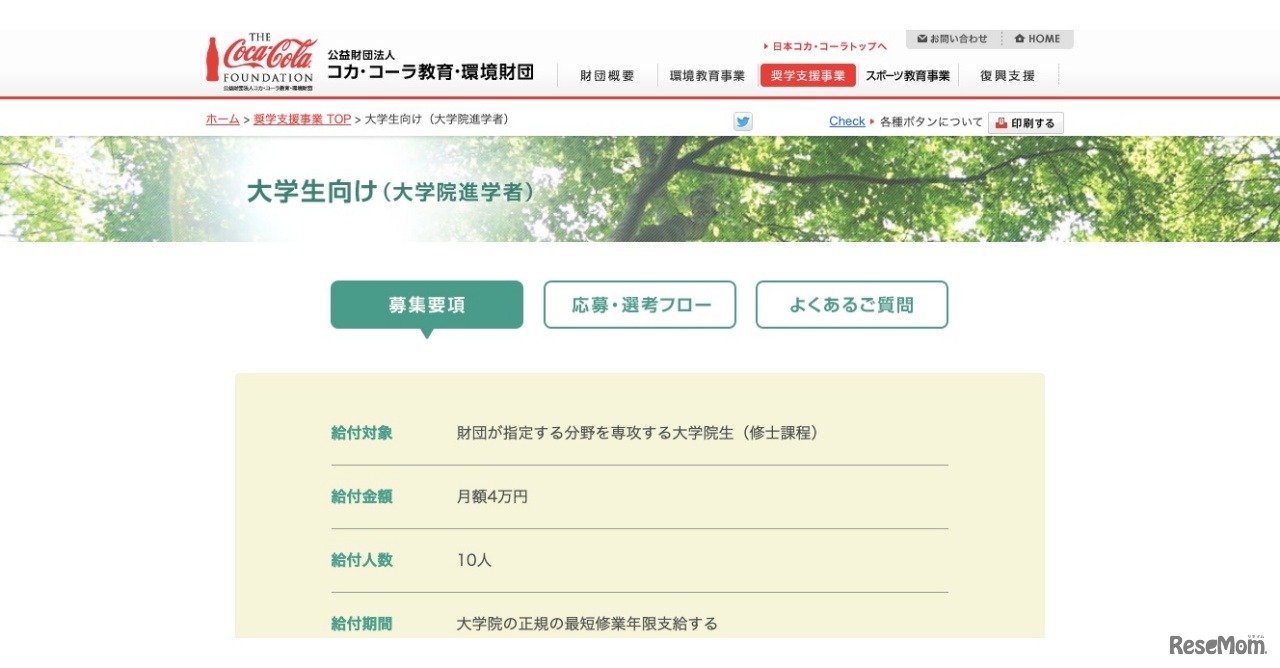
Task: Click the Twitter bird share icon
Action: tap(742, 121)
